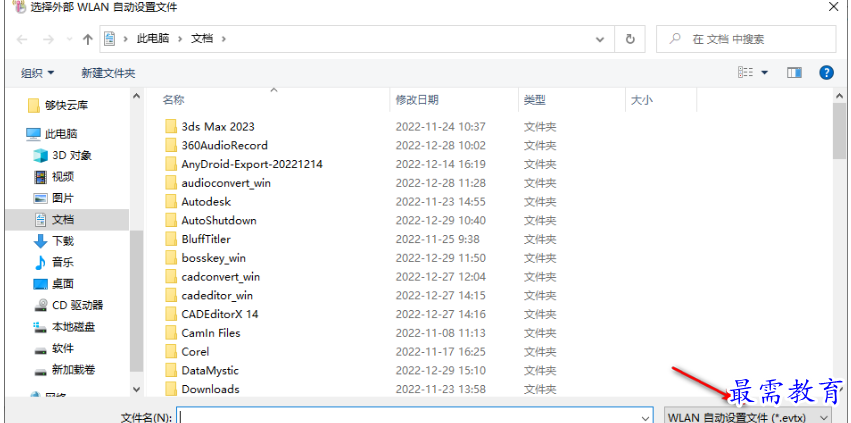851x423 pixels.
Task: Expand the chevron after 文档 breadcrumb
Action: pyautogui.click(x=224, y=39)
